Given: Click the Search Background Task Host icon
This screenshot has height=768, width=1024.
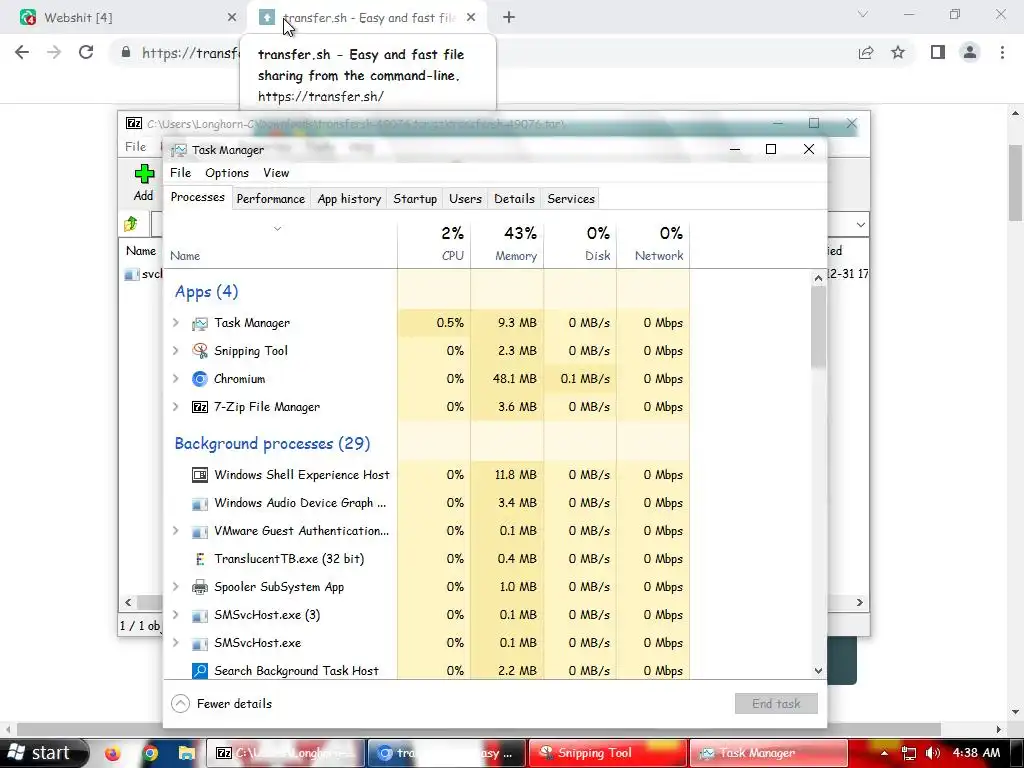Looking at the screenshot, I should tap(199, 671).
